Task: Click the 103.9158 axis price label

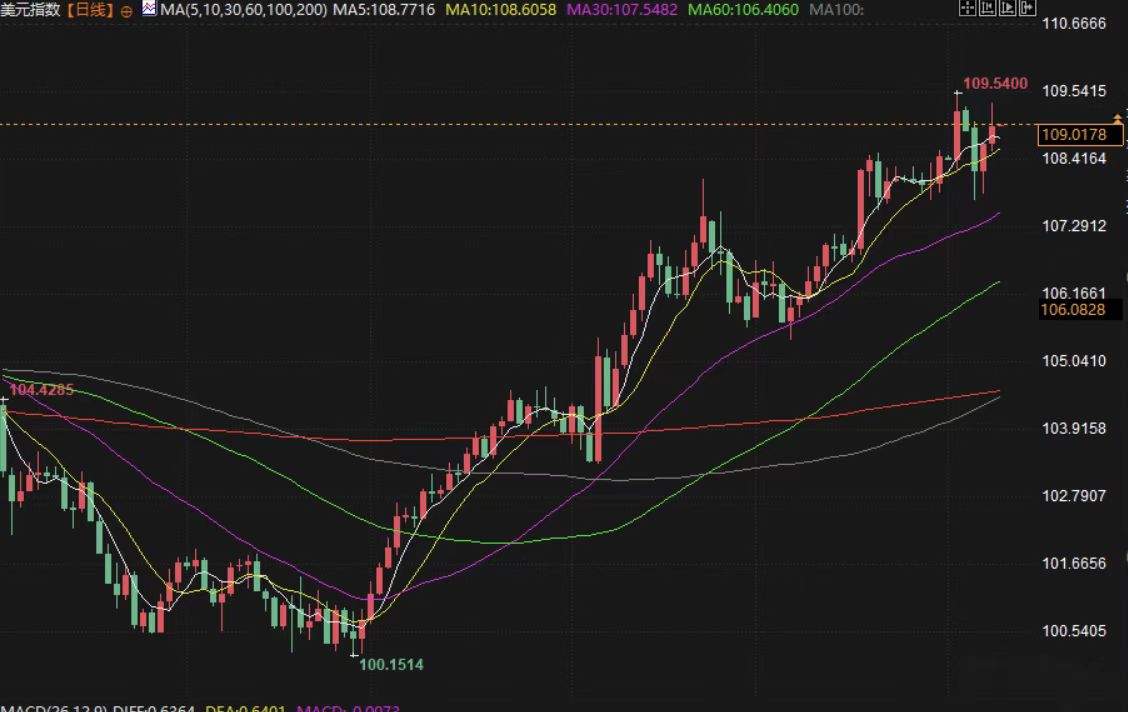Action: tap(1074, 428)
